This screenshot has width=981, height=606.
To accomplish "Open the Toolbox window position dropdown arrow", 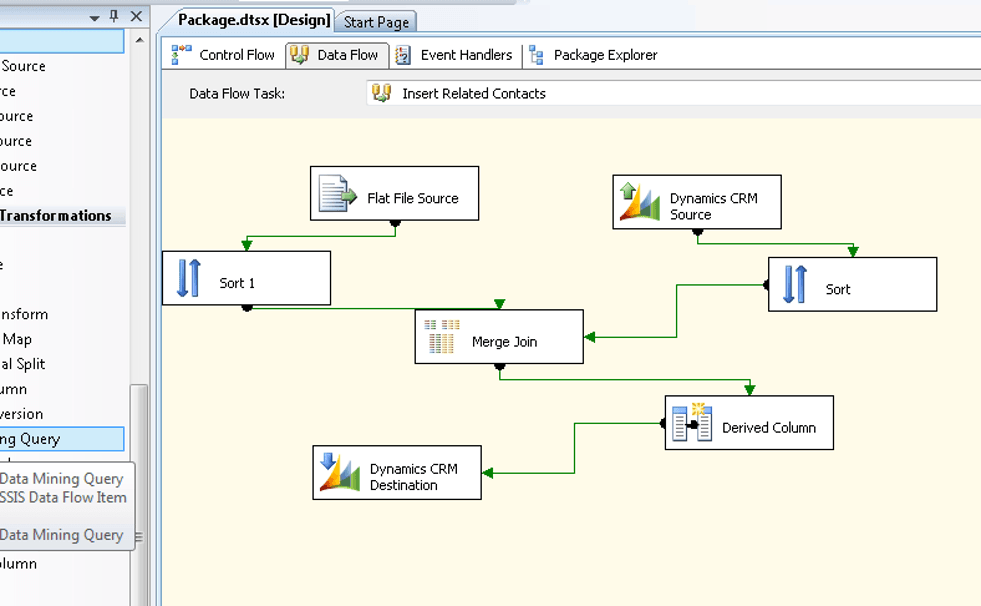I will [94, 18].
